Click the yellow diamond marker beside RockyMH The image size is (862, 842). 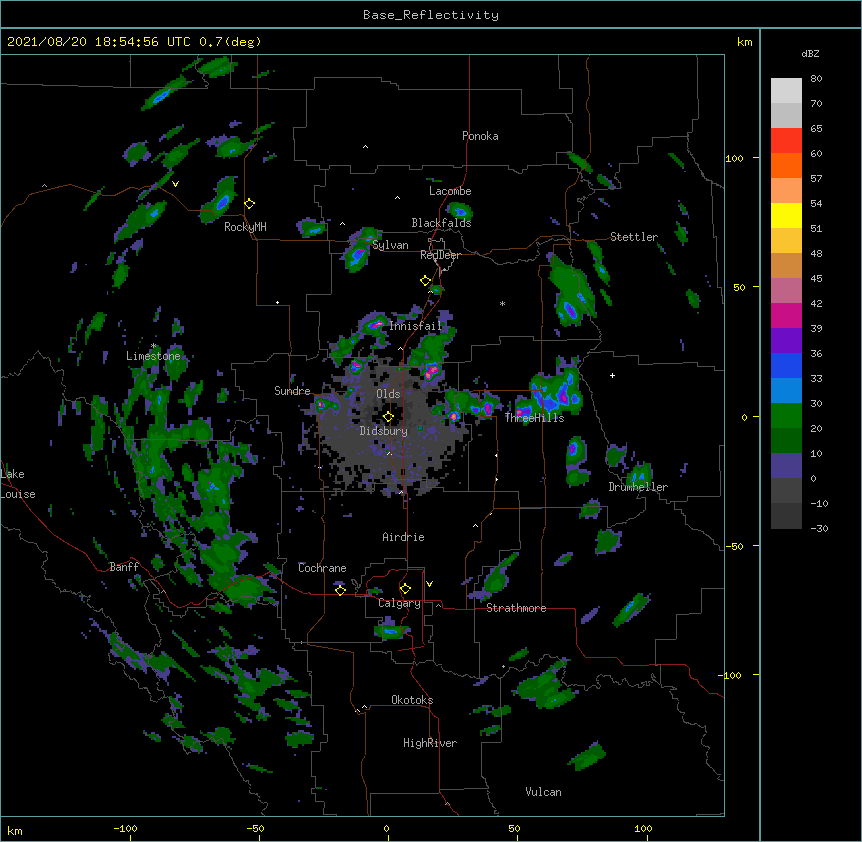250,204
